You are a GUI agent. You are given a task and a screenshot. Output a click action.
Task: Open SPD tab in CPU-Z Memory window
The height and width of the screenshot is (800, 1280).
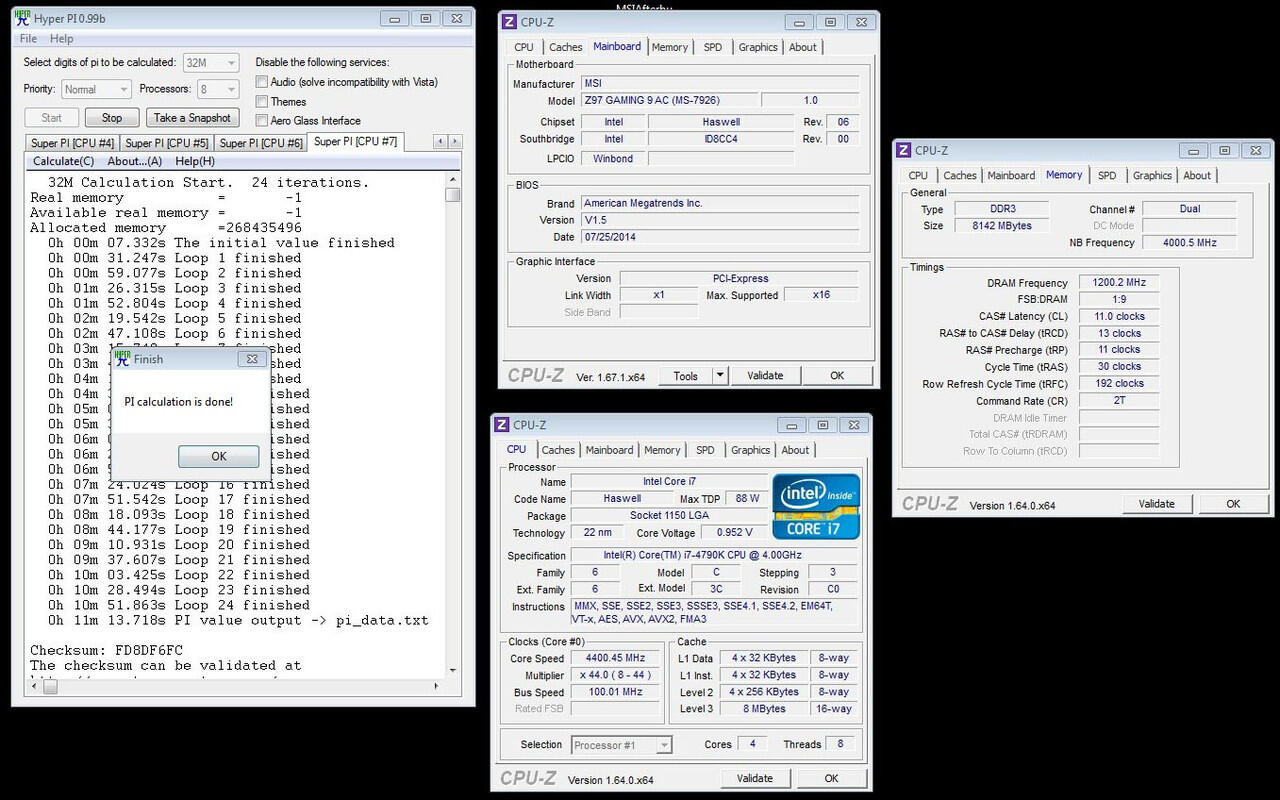point(1107,175)
